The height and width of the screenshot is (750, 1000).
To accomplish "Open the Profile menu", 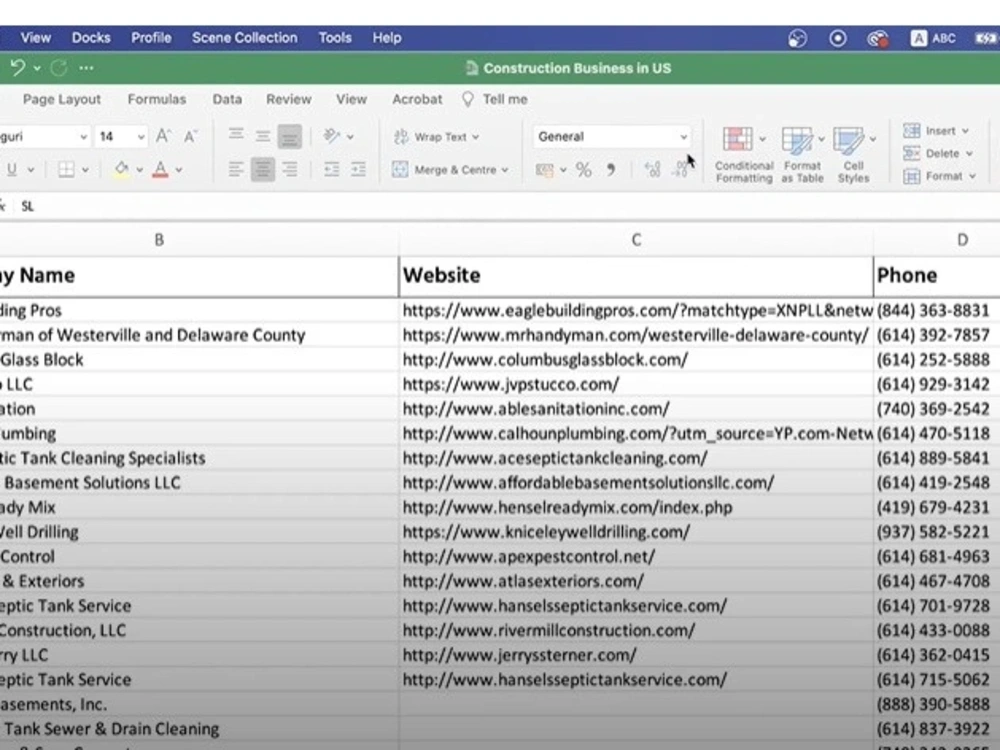I will (x=151, y=38).
